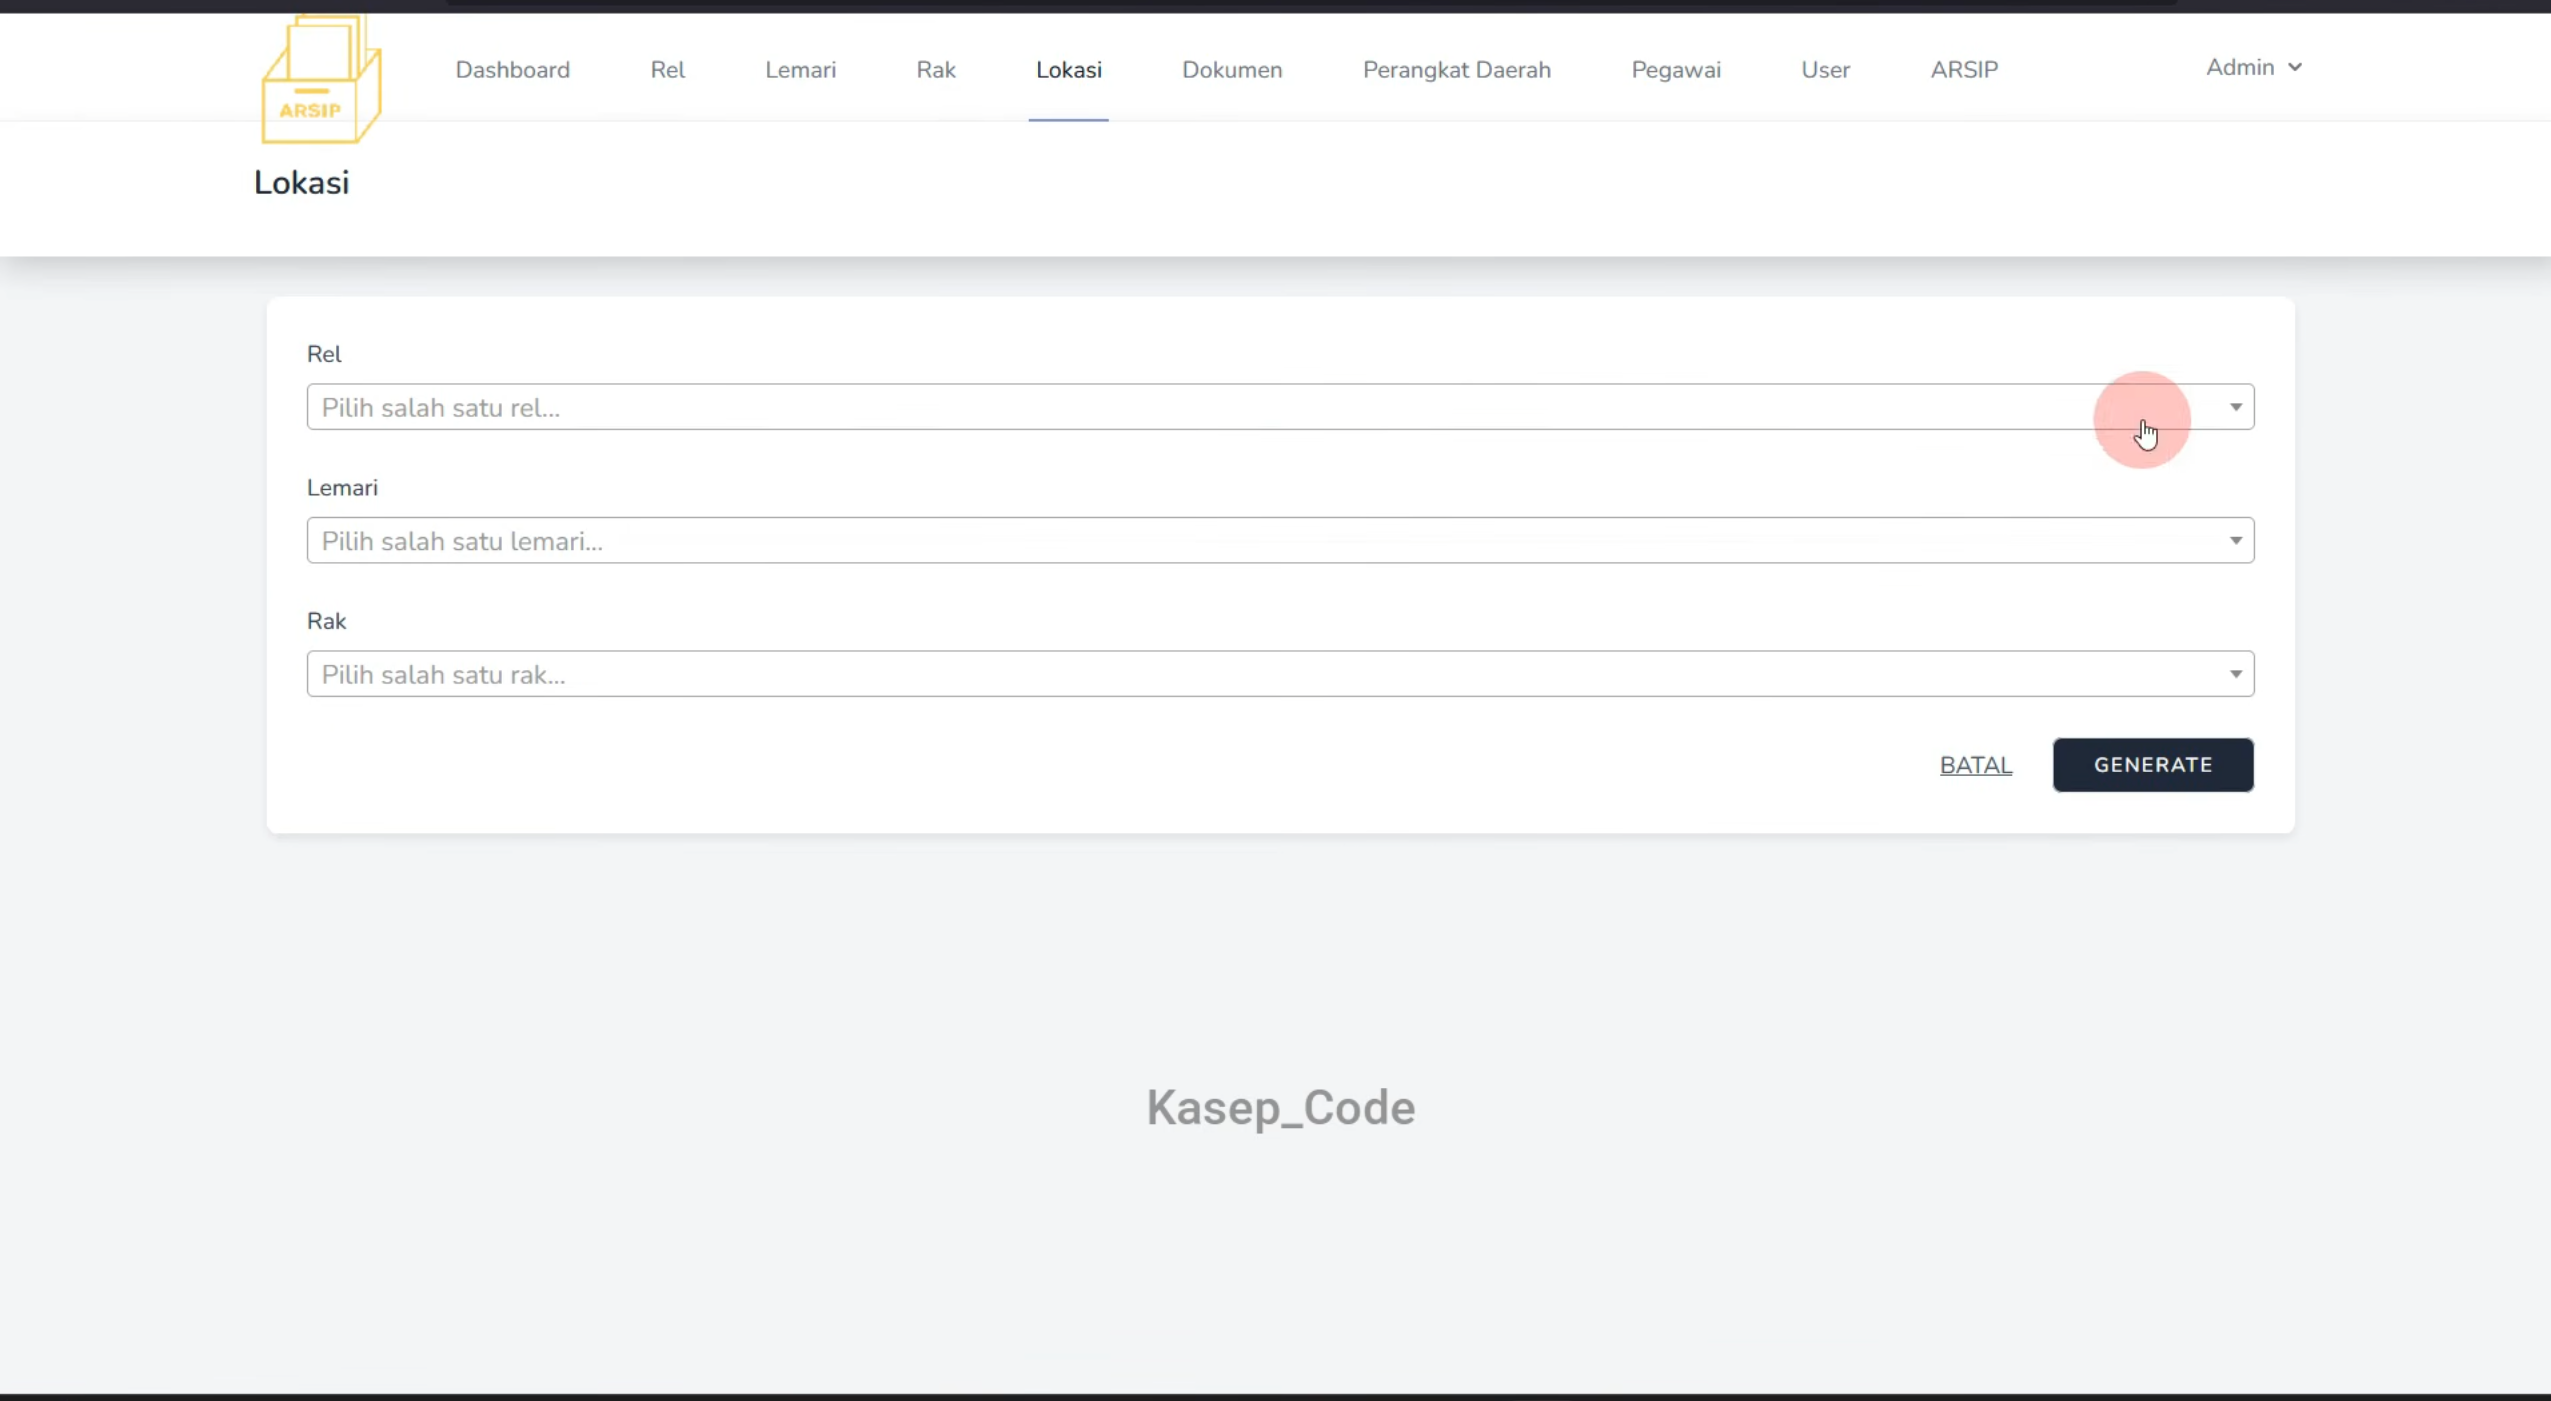Click the Rel dropdown arrow
Image resolution: width=2551 pixels, height=1401 pixels.
tap(2235, 407)
